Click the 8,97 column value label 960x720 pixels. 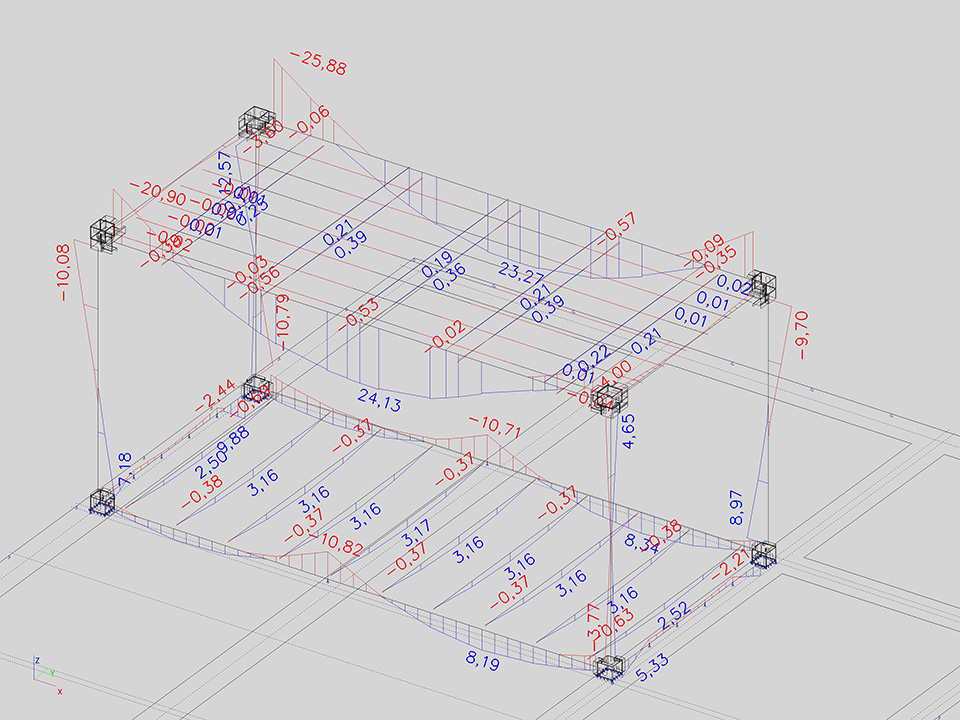click(x=737, y=508)
